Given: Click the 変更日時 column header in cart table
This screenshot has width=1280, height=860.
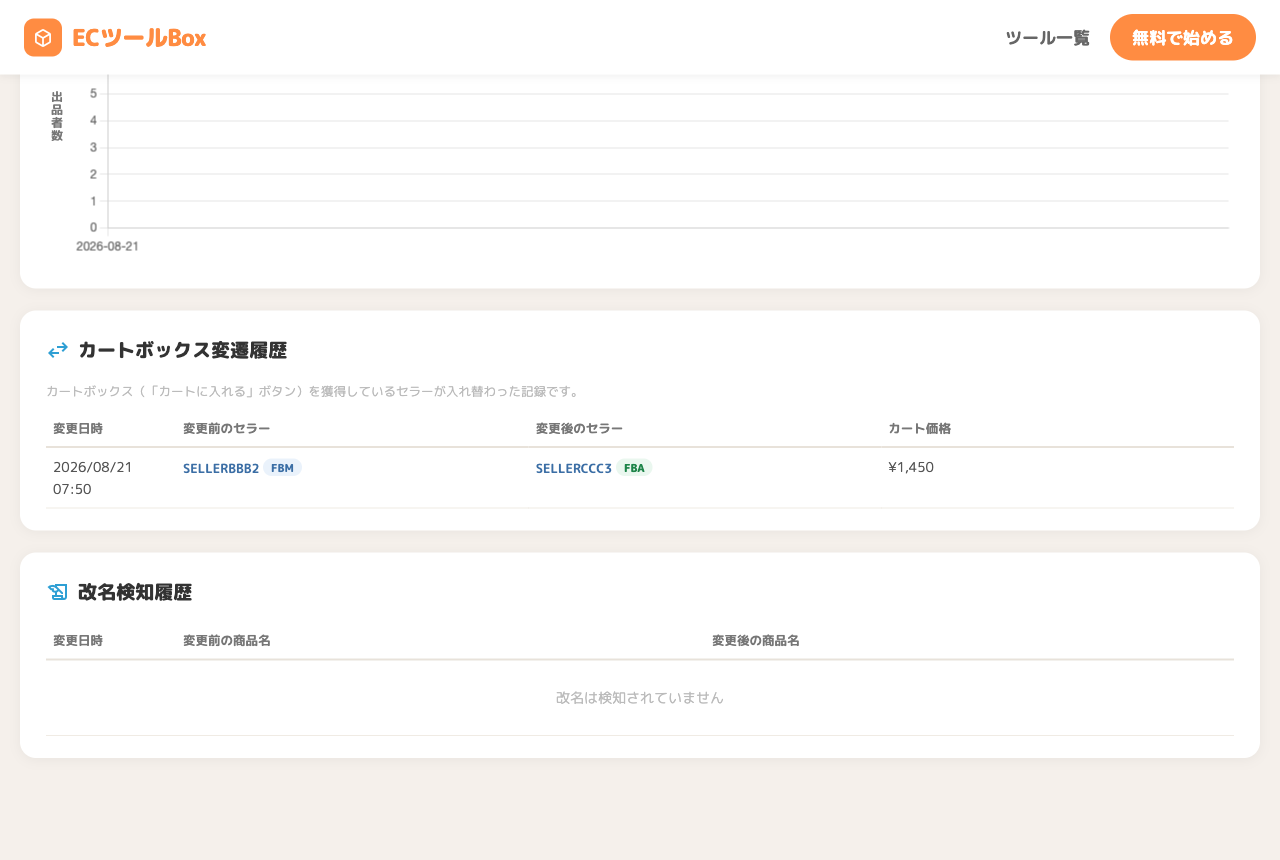Looking at the screenshot, I should [78, 428].
